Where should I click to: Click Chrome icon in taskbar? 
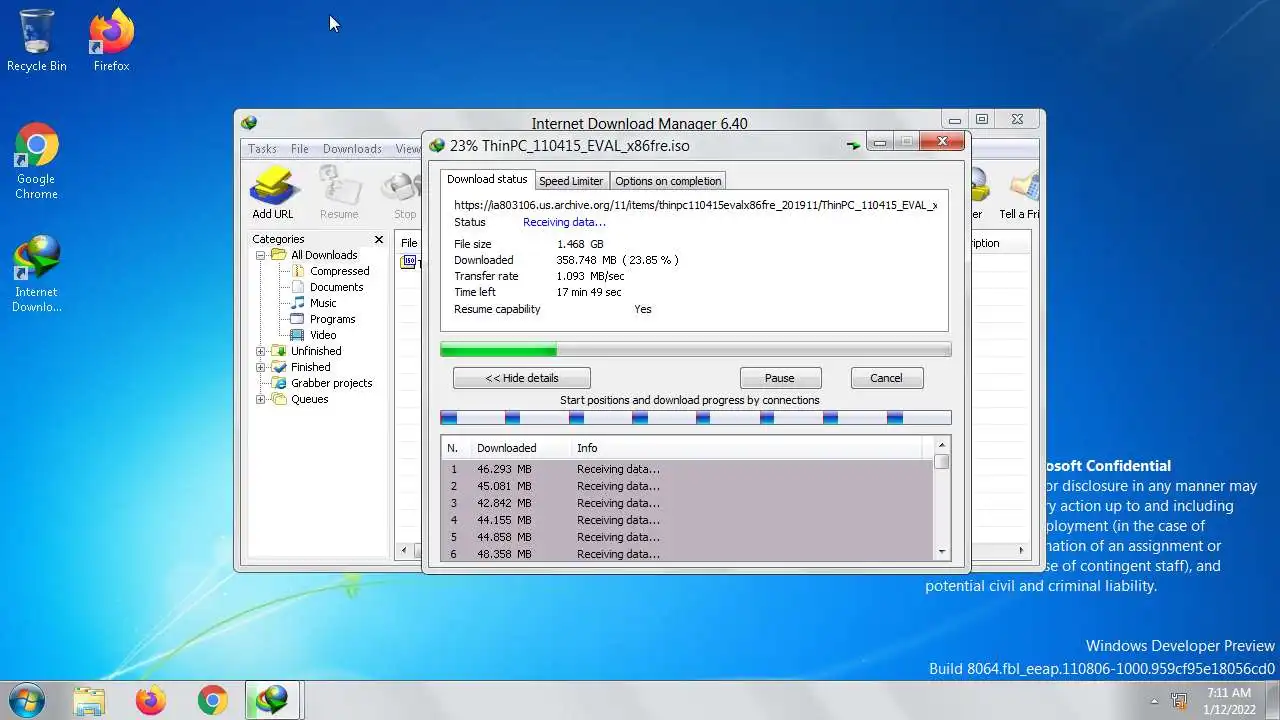(212, 700)
